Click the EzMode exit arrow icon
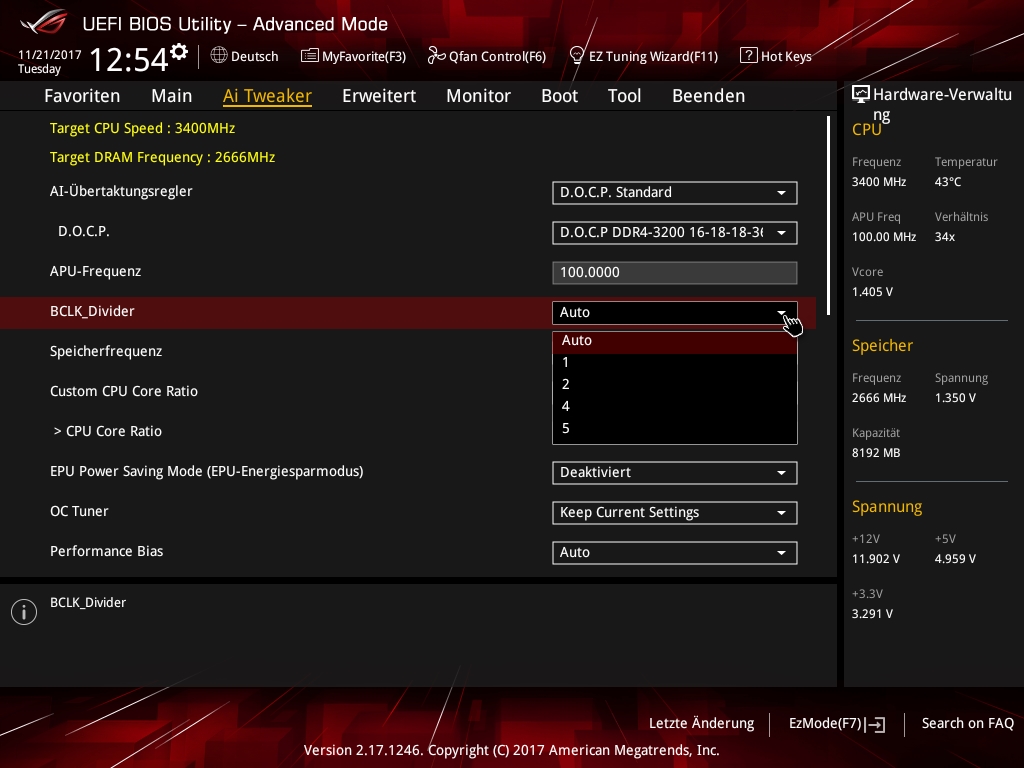Screen dimensions: 1024x768 pos(876,724)
